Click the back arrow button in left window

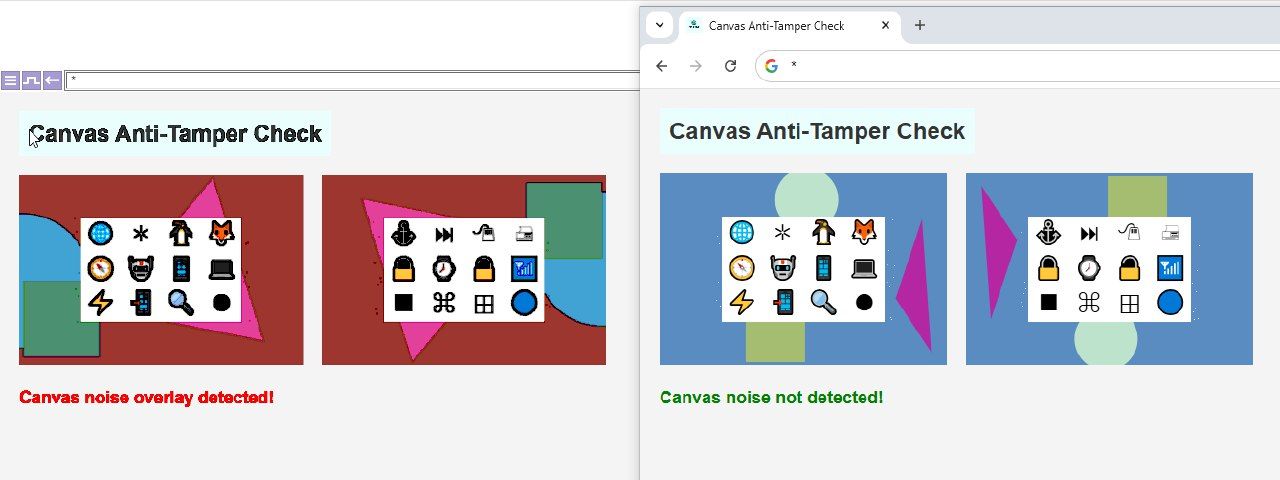[52, 80]
